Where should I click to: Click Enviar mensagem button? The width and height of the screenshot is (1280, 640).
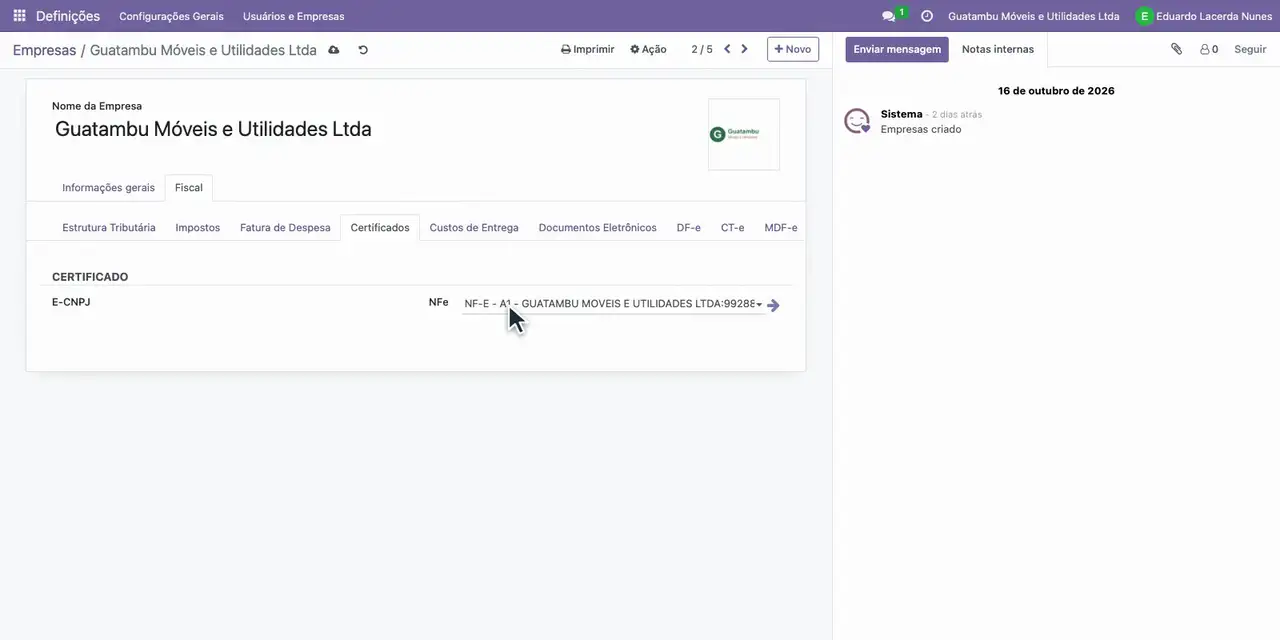897,49
